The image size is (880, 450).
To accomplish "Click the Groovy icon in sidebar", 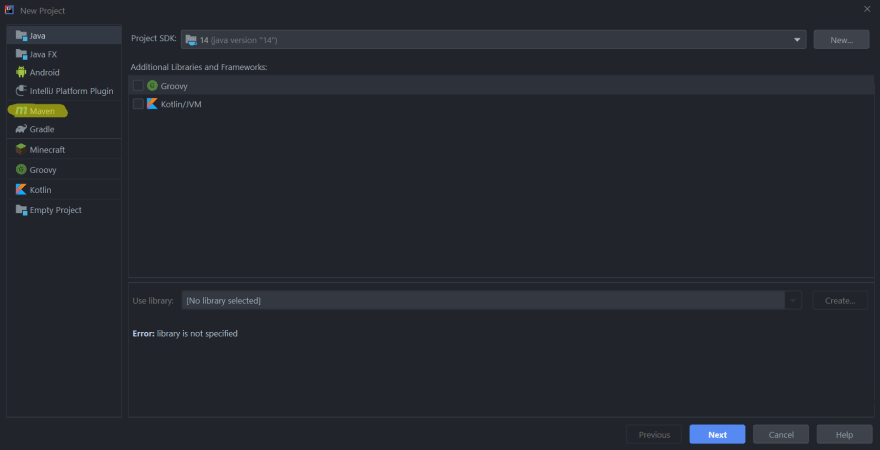I will (x=21, y=169).
